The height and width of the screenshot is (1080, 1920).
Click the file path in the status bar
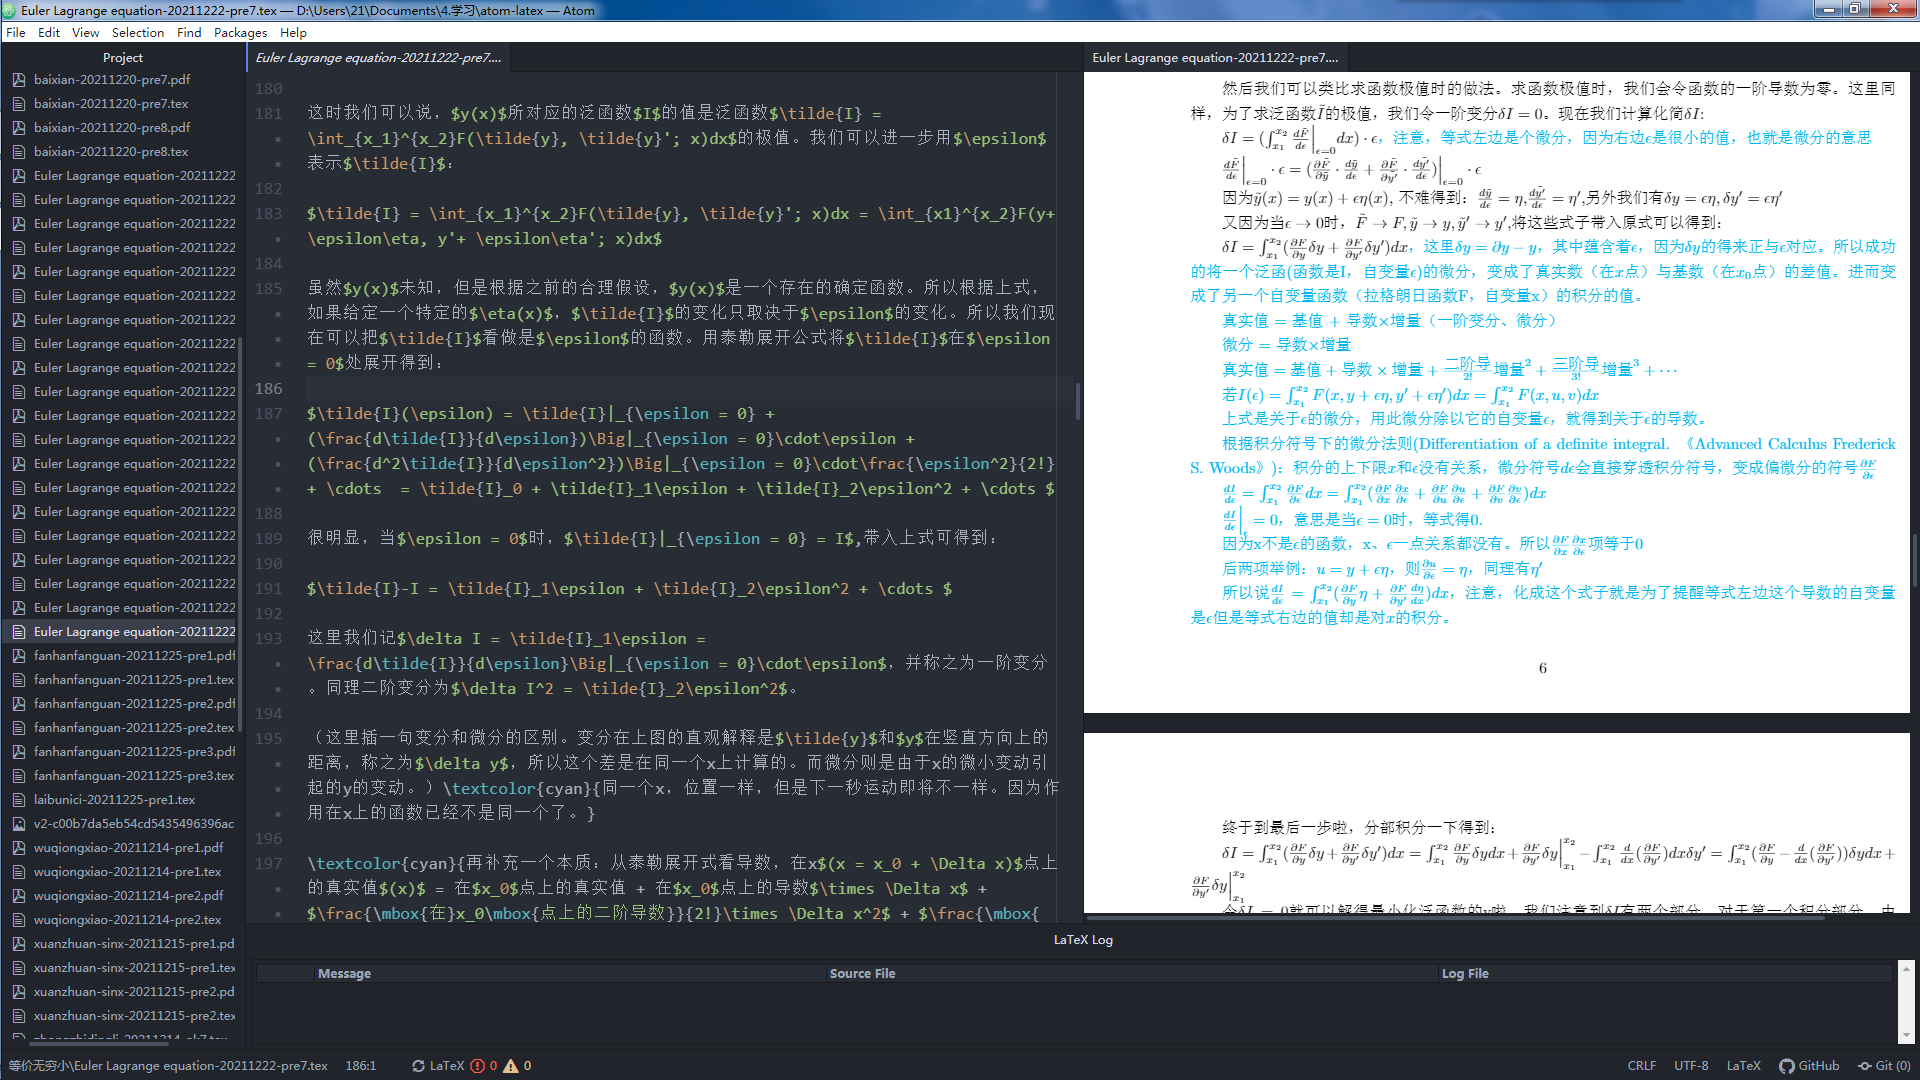(168, 1066)
